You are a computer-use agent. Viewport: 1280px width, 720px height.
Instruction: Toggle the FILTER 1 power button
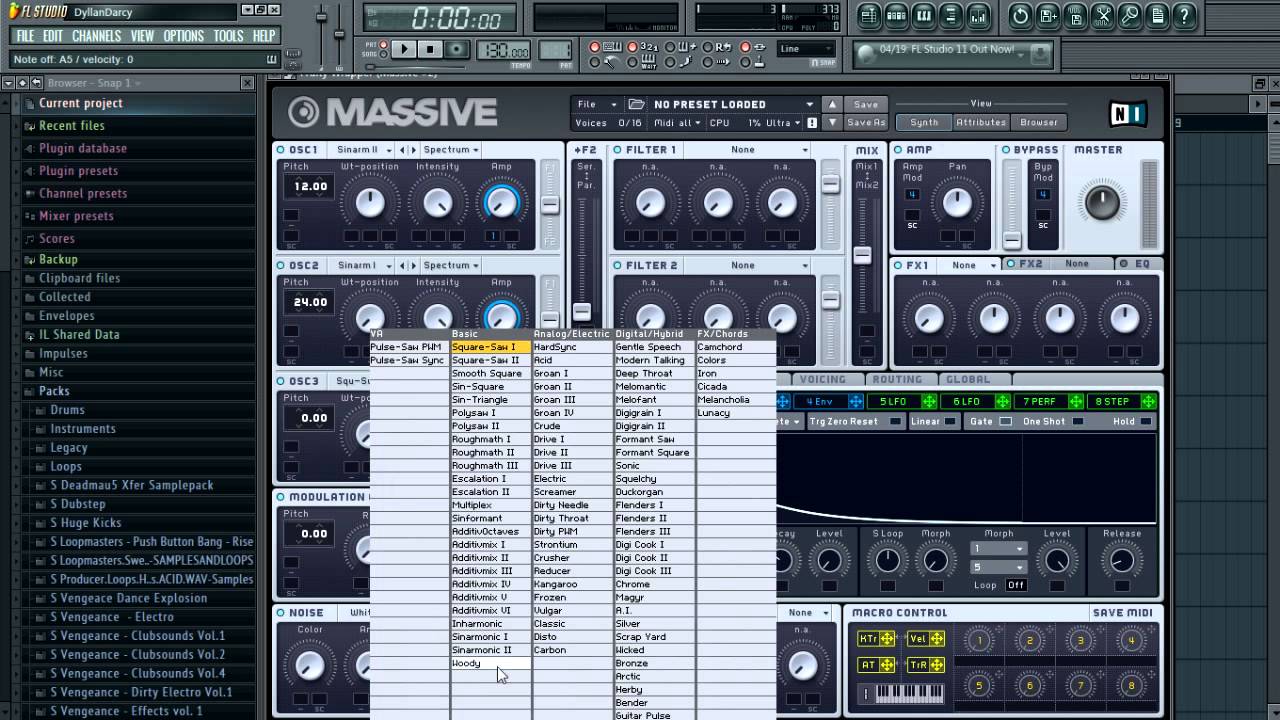point(618,150)
